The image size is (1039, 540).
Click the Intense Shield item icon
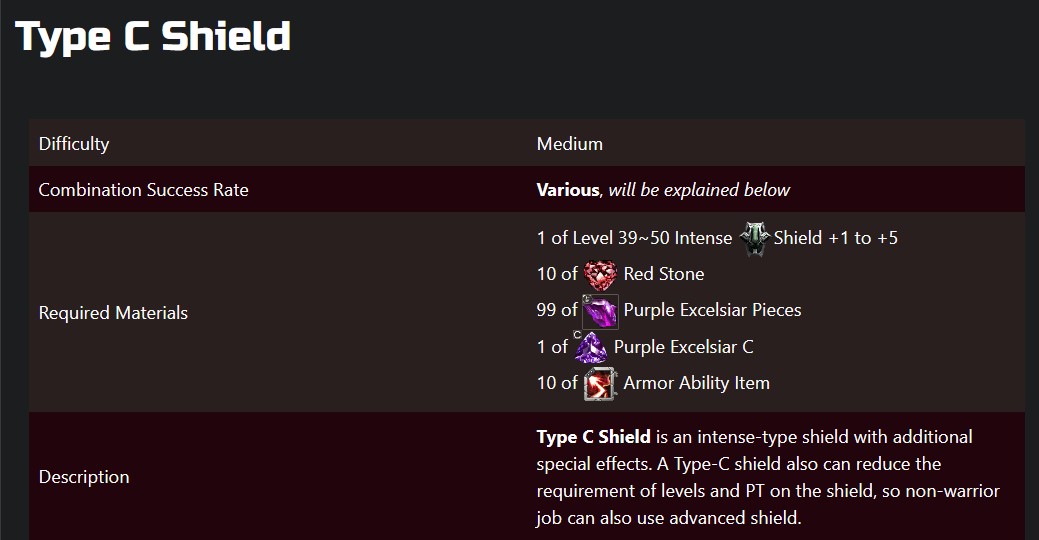753,239
